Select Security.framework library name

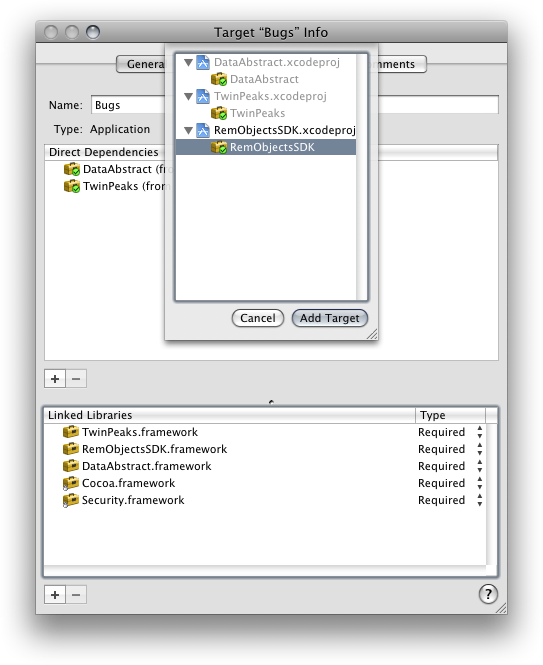tap(133, 500)
